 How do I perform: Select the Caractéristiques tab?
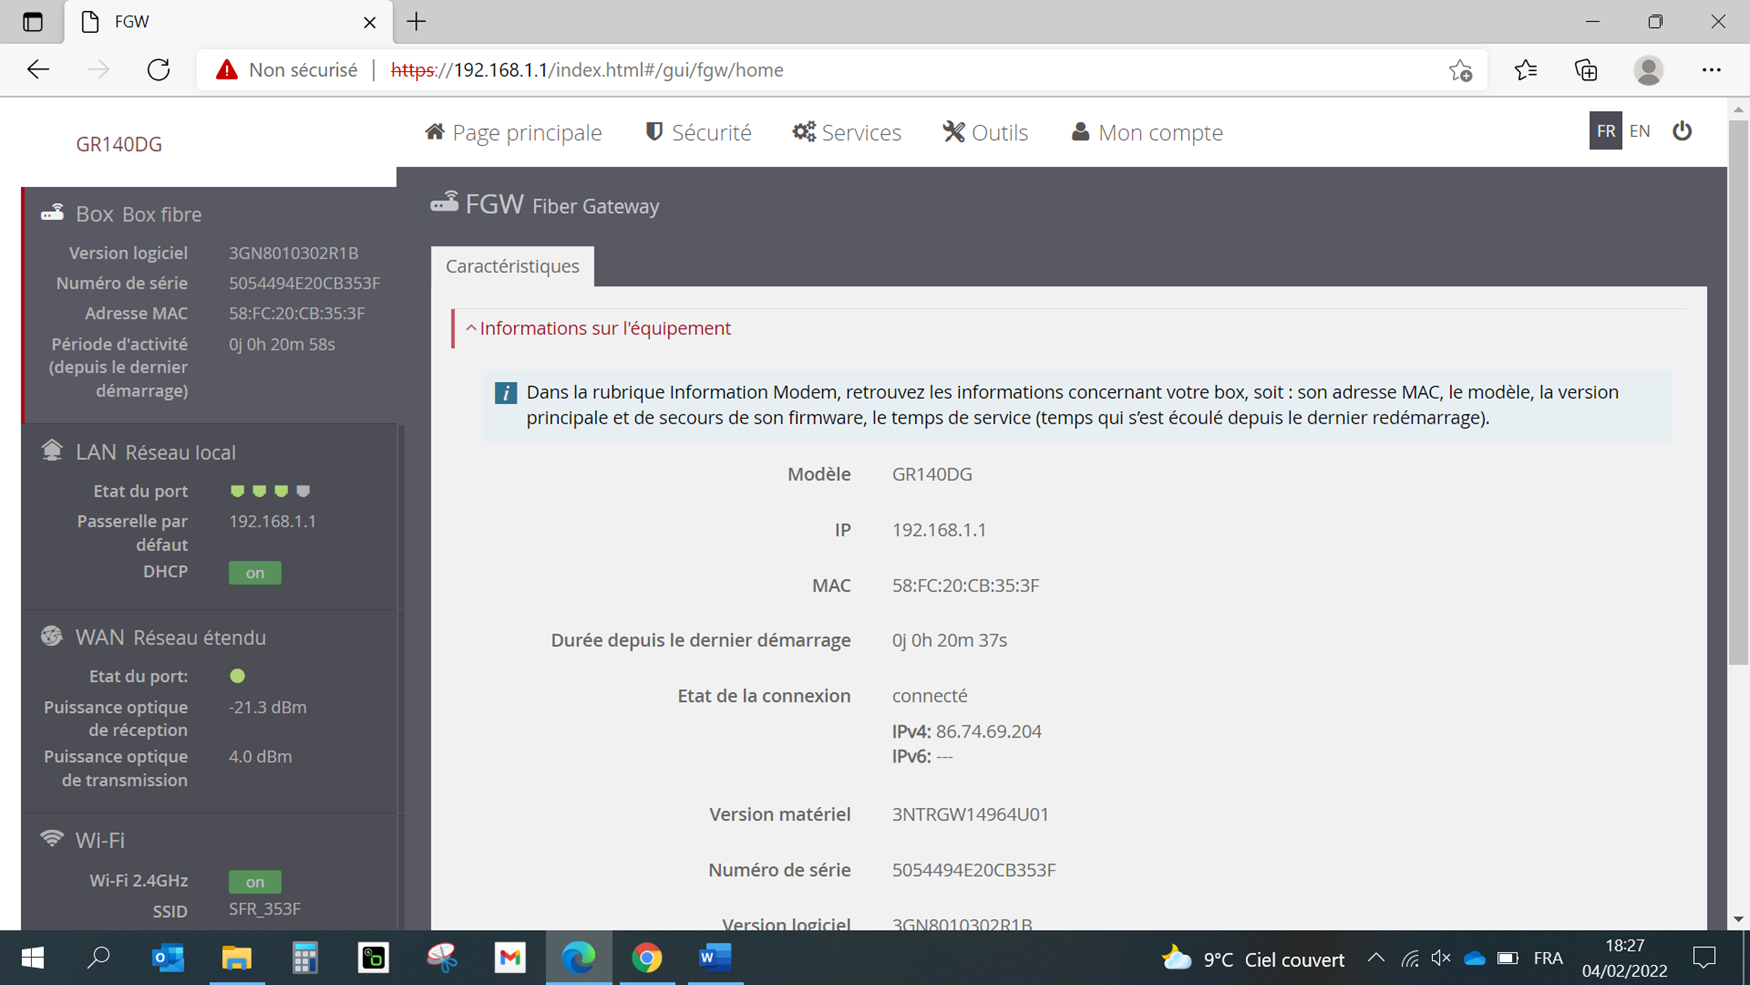512,266
